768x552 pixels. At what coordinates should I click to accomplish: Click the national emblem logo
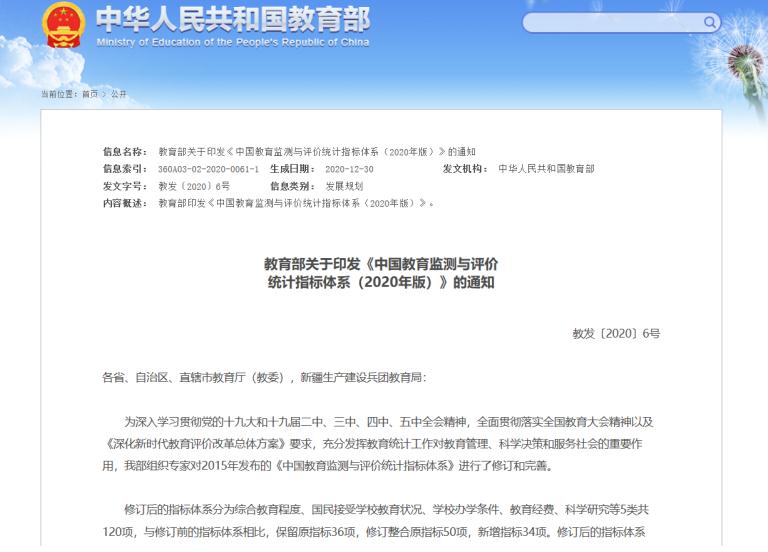[x=64, y=25]
